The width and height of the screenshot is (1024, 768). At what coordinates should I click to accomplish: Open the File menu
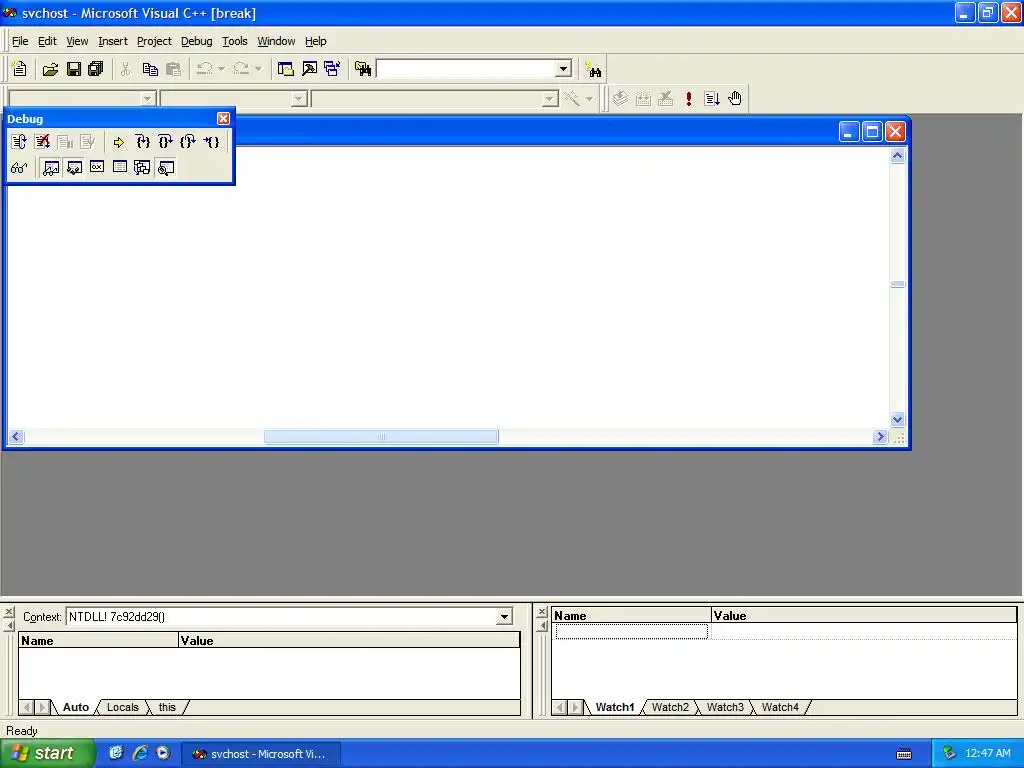coord(20,41)
